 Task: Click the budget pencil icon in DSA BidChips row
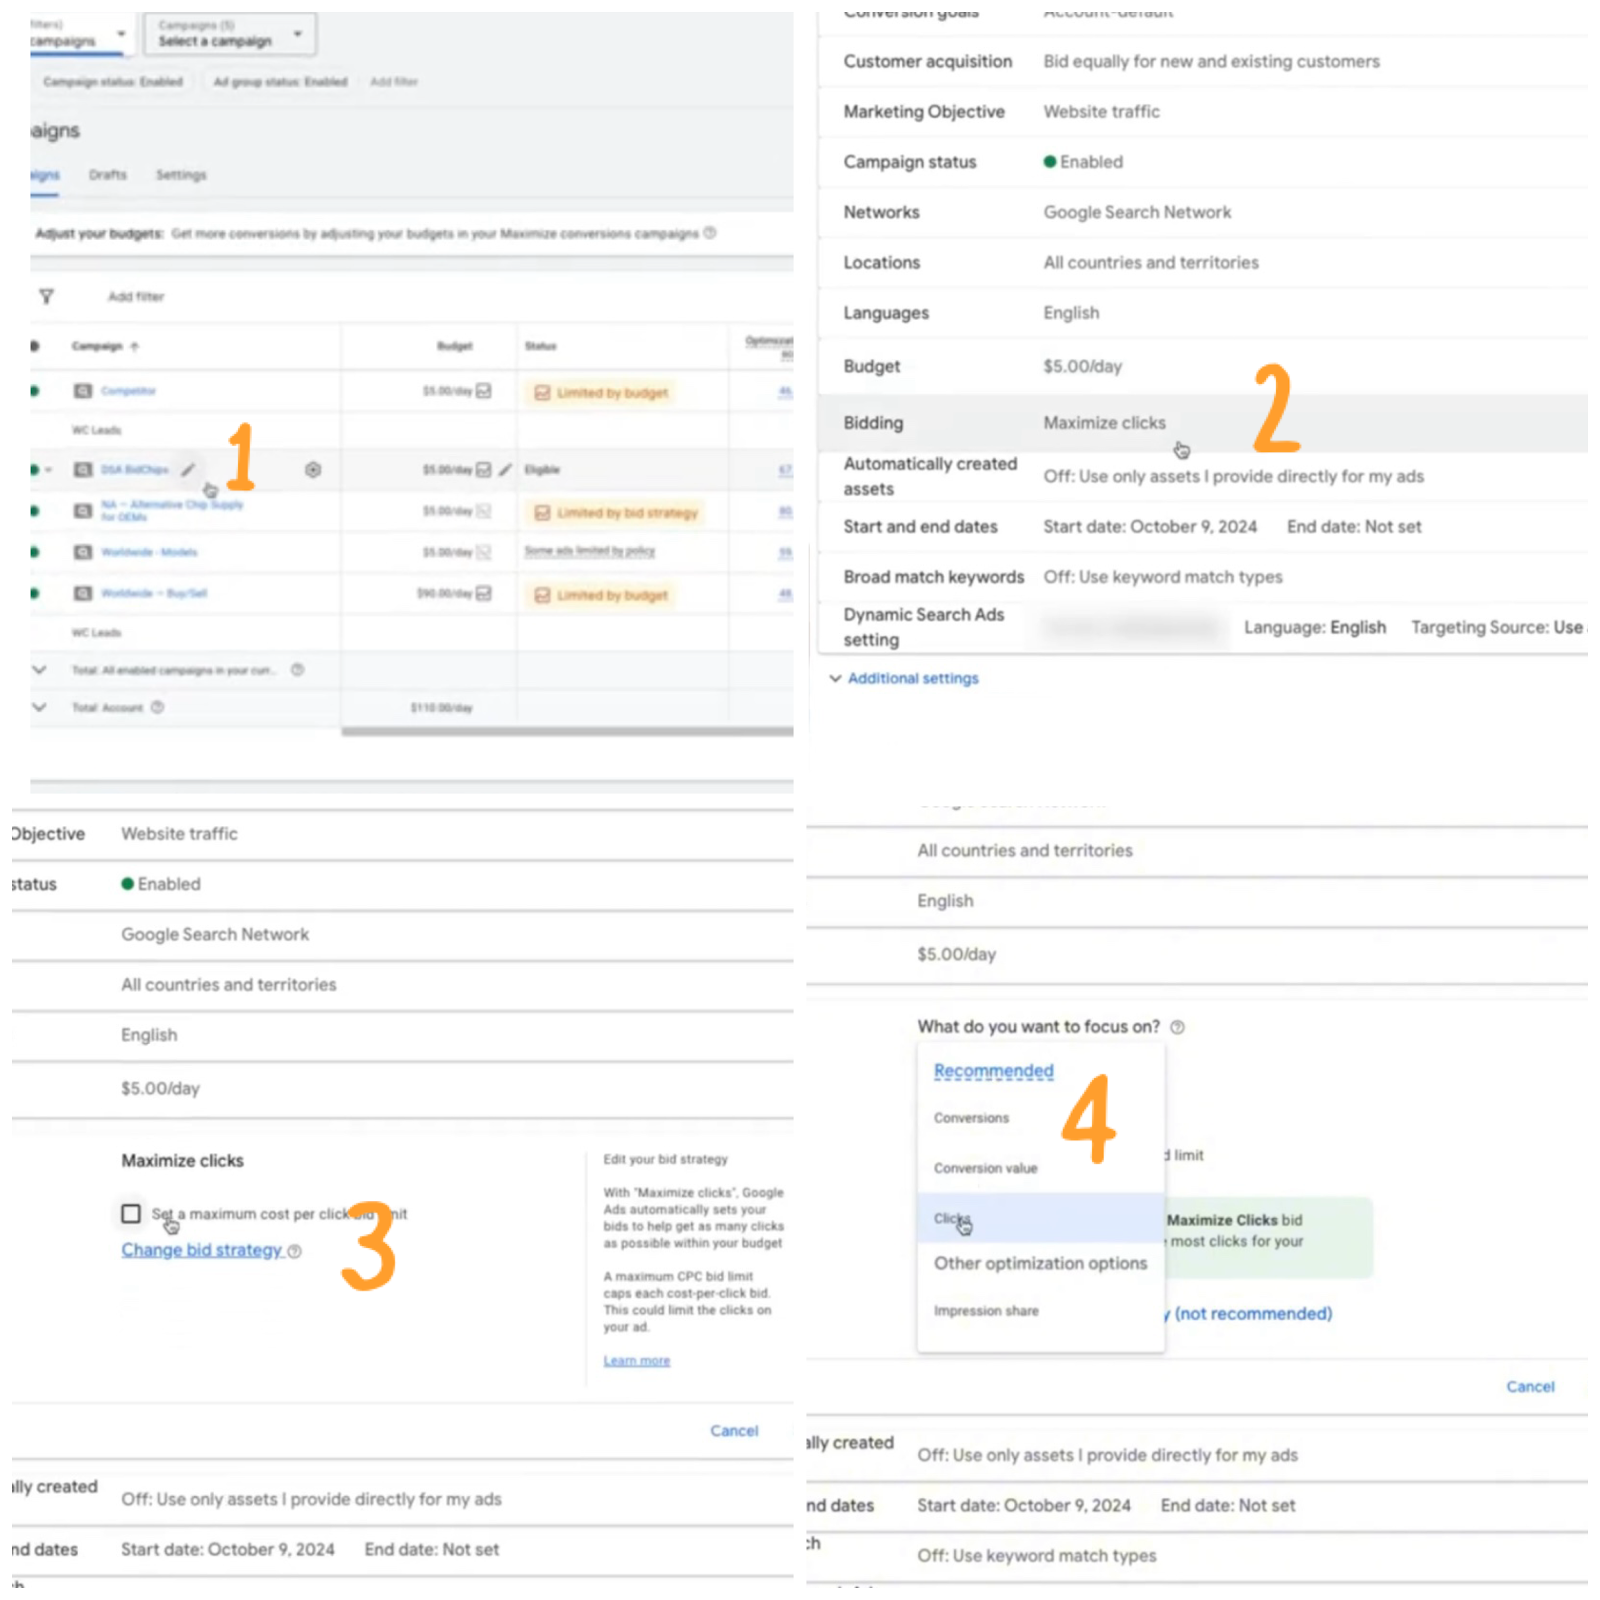505,470
